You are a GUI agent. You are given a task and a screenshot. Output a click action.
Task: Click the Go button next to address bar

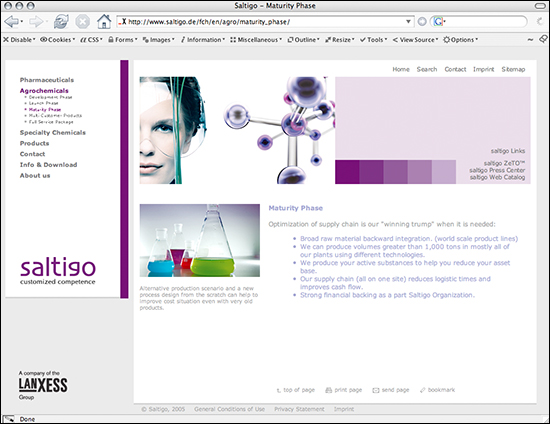(422, 22)
